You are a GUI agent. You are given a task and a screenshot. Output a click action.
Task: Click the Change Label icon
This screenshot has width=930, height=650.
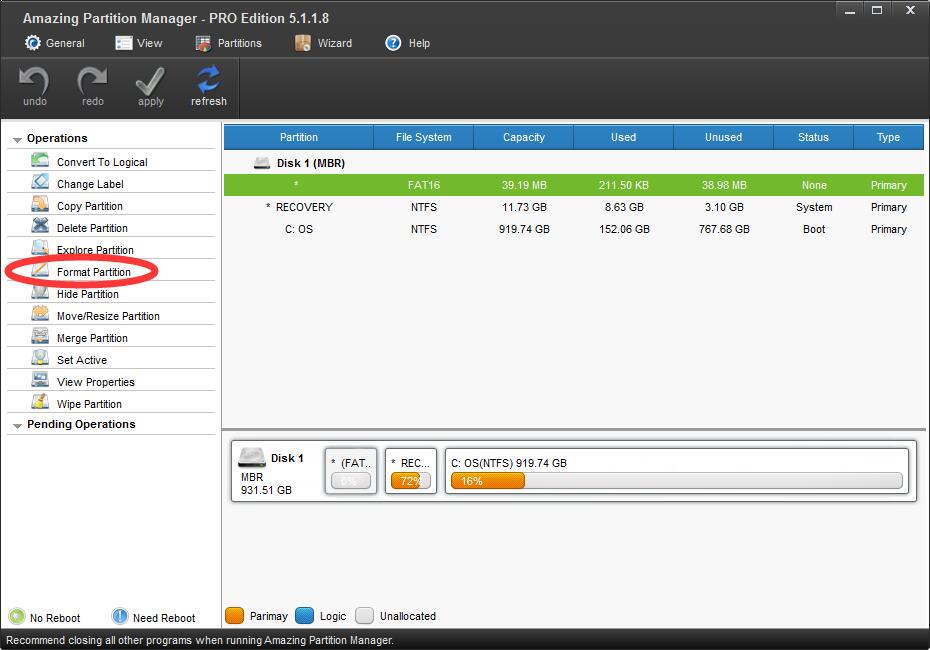pyautogui.click(x=40, y=182)
